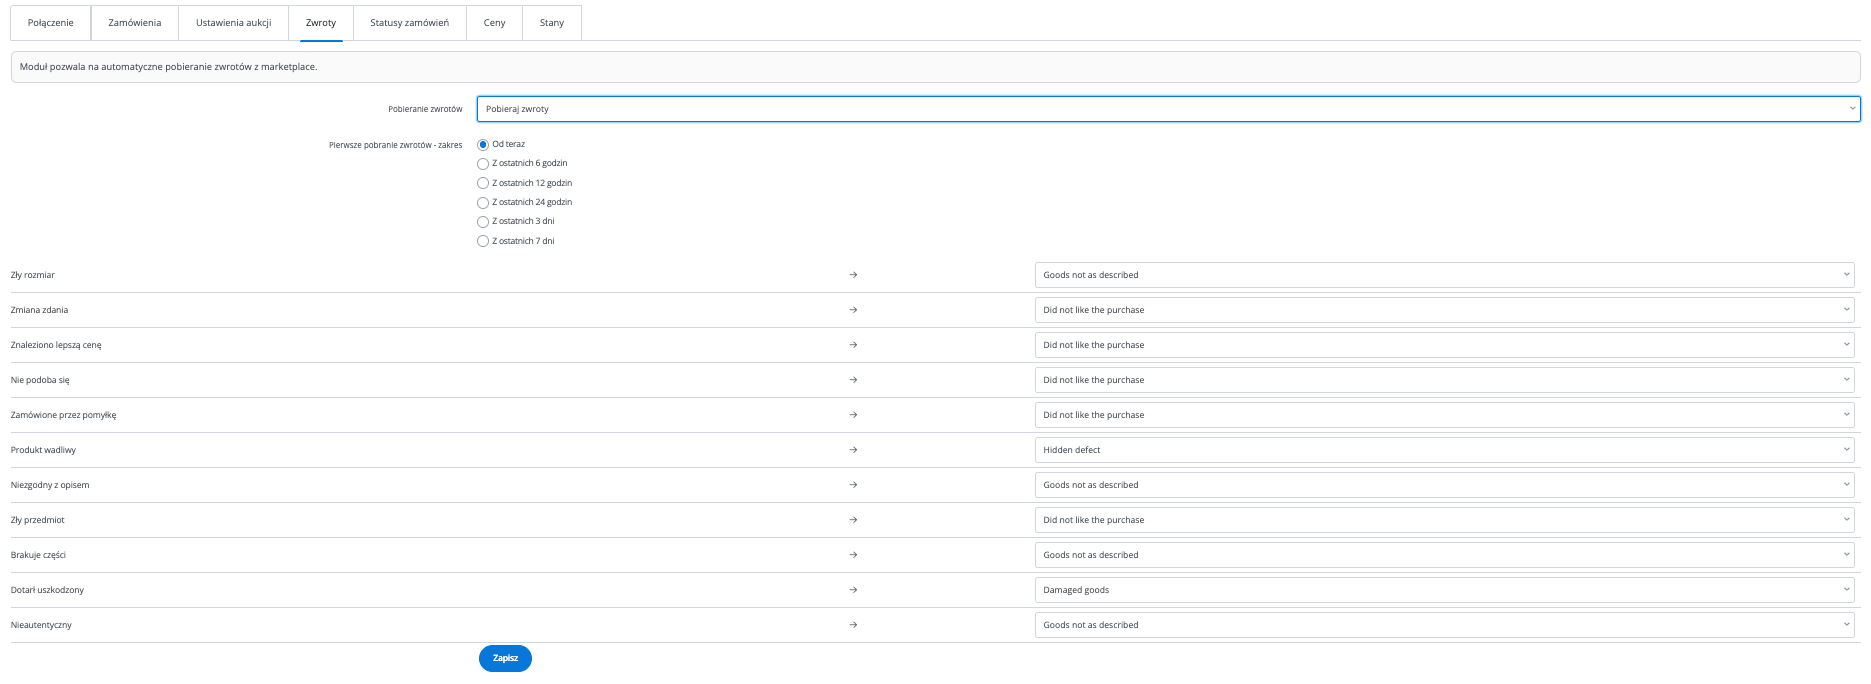This screenshot has width=1871, height=684.
Task: Open dropdown for Zmiana zdania reason
Action: click(1443, 310)
